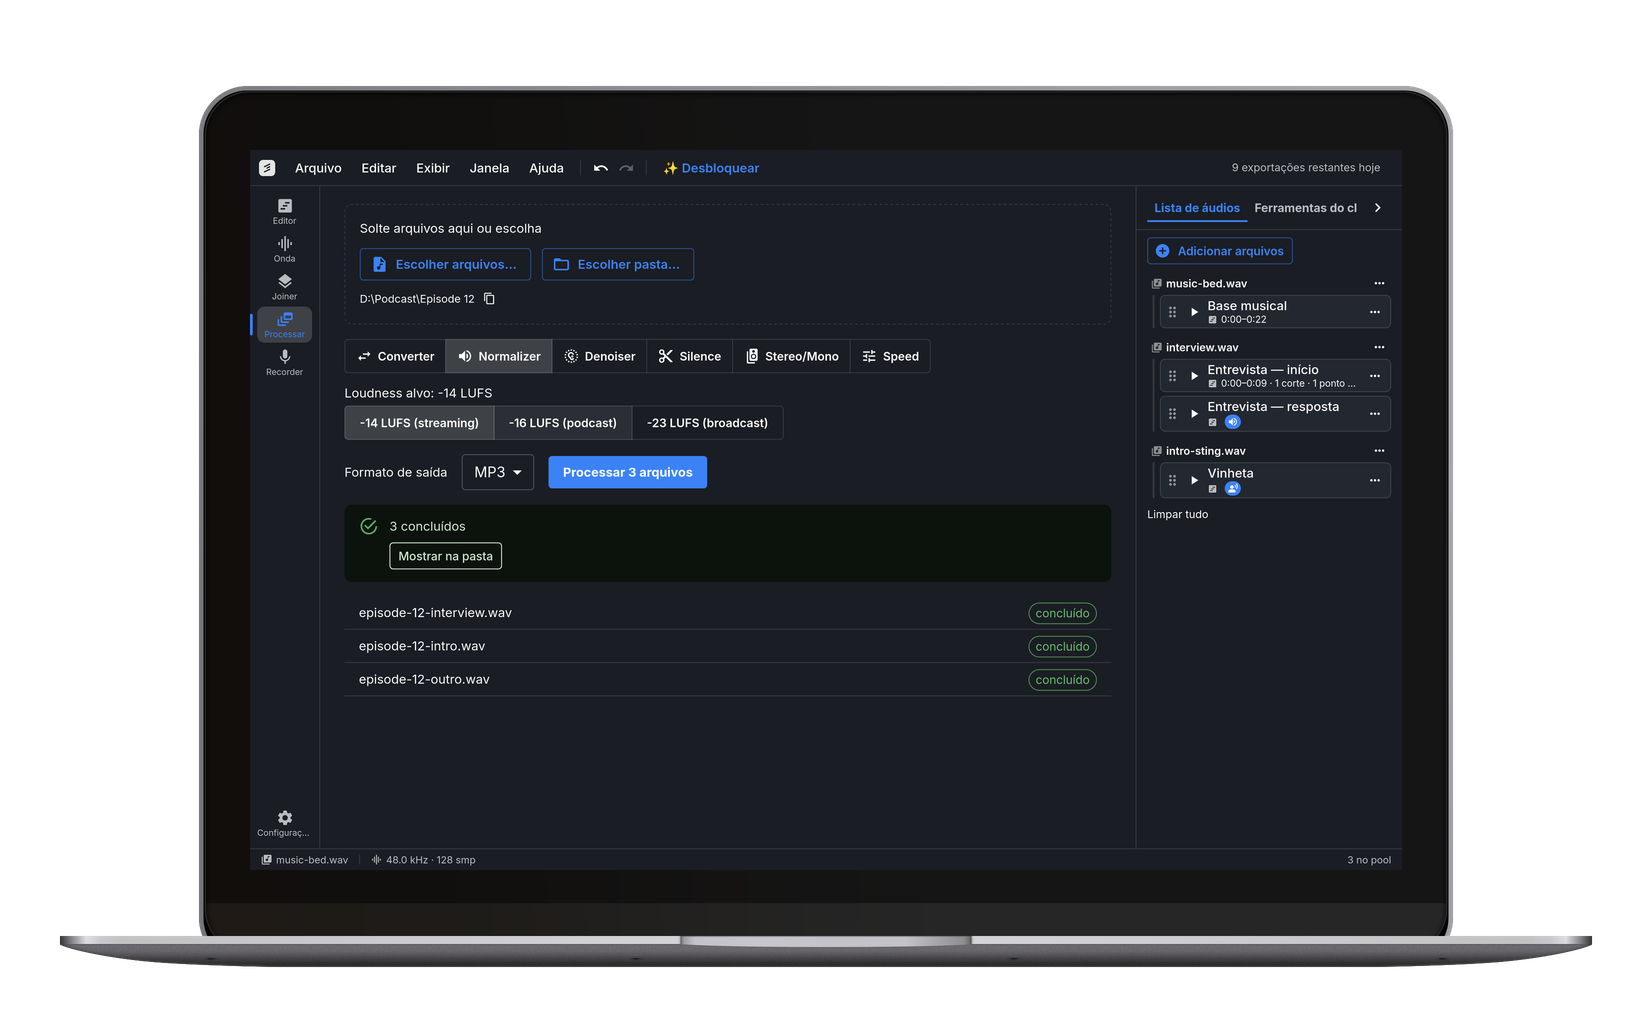Image resolution: width=1652 pixels, height=1020 pixels.
Task: Click the app logo icon in the menu bar
Action: coord(267,168)
